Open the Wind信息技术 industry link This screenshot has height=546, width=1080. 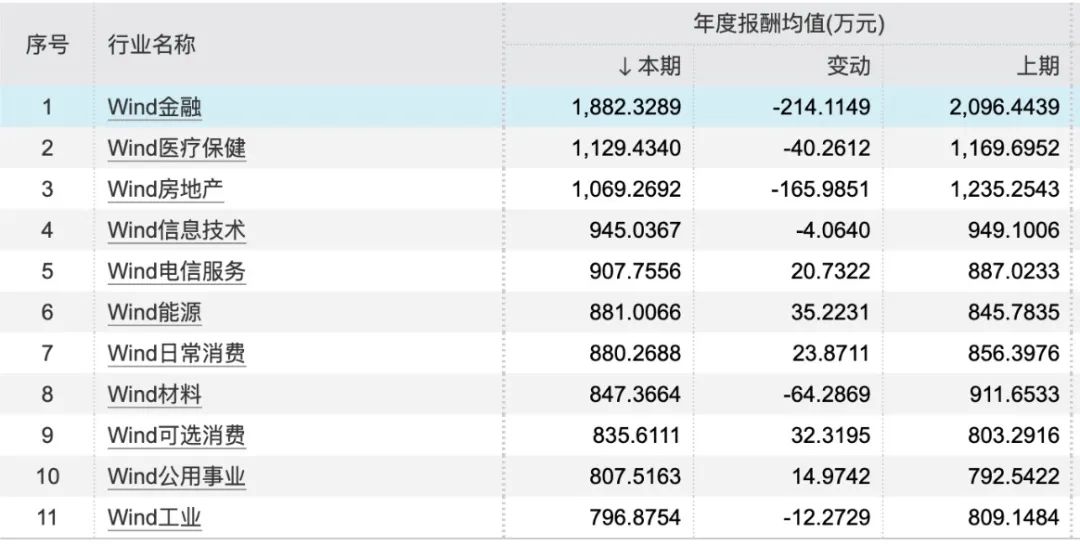(176, 230)
